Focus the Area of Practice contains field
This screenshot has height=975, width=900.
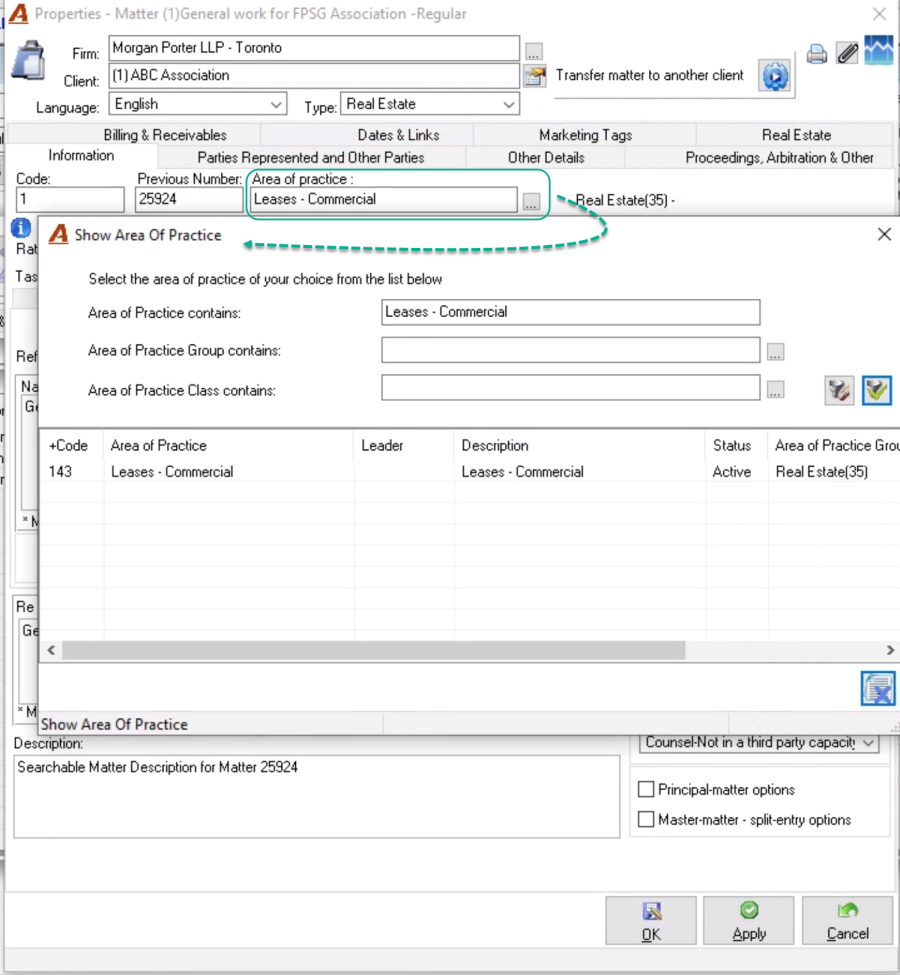click(570, 312)
